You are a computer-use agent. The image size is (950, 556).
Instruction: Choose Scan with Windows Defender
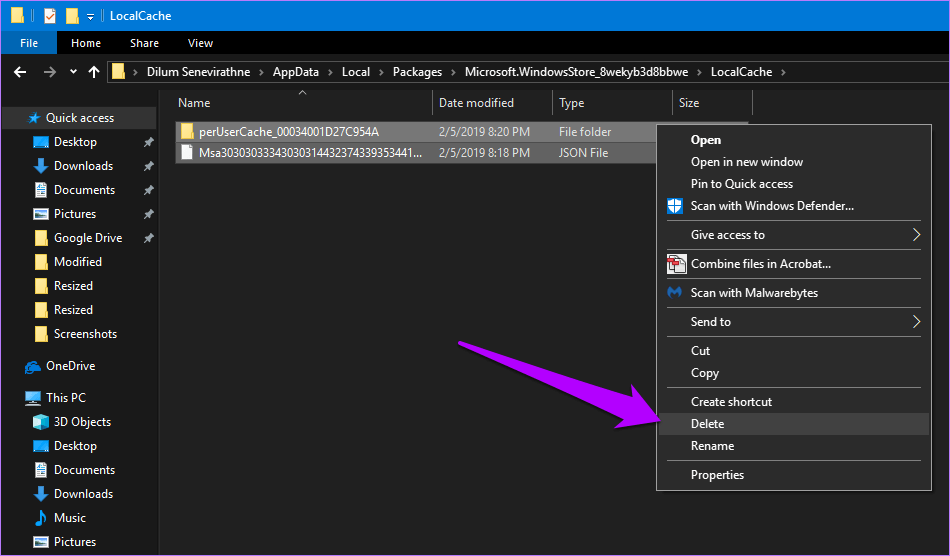click(x=794, y=206)
